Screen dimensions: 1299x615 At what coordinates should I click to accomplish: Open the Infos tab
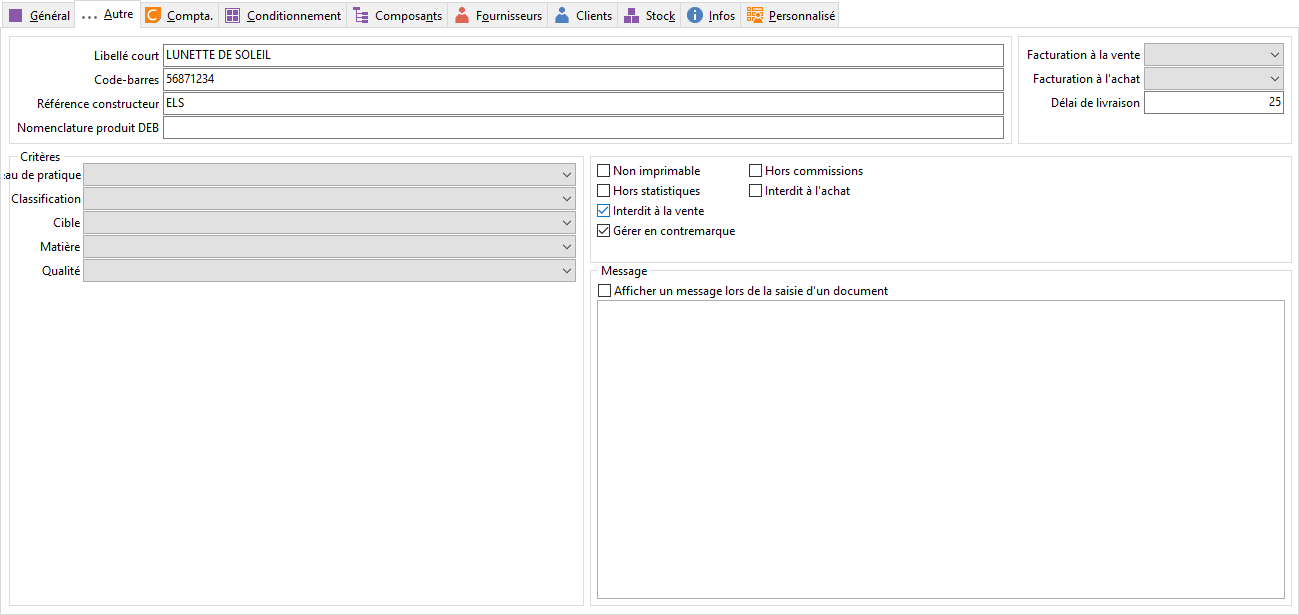[x=711, y=16]
